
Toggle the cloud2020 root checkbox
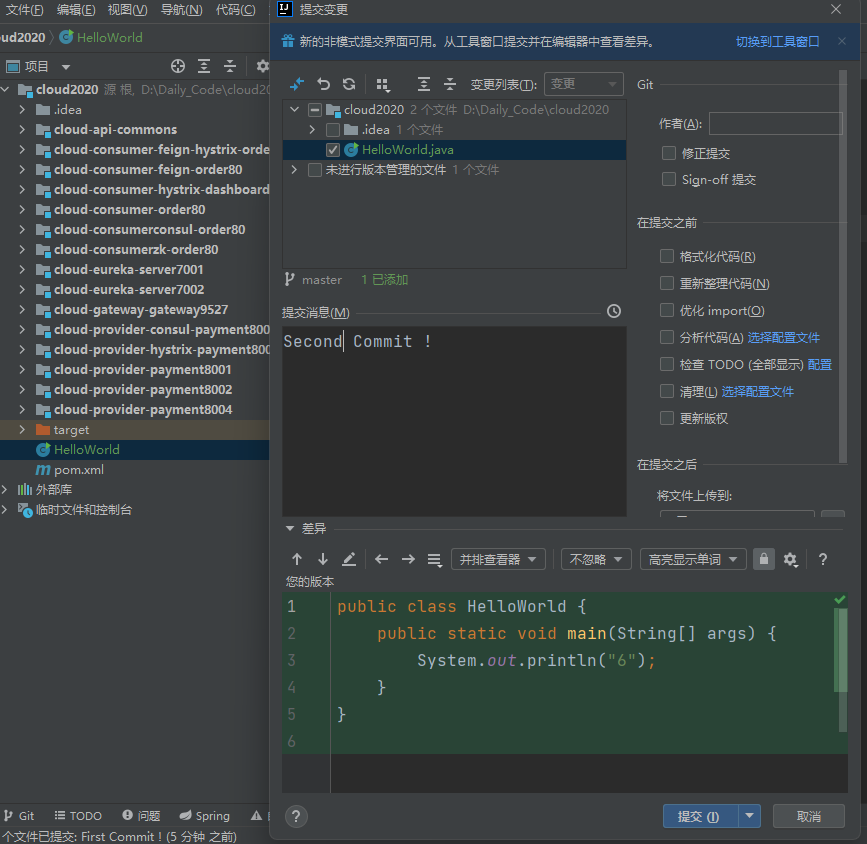point(315,110)
